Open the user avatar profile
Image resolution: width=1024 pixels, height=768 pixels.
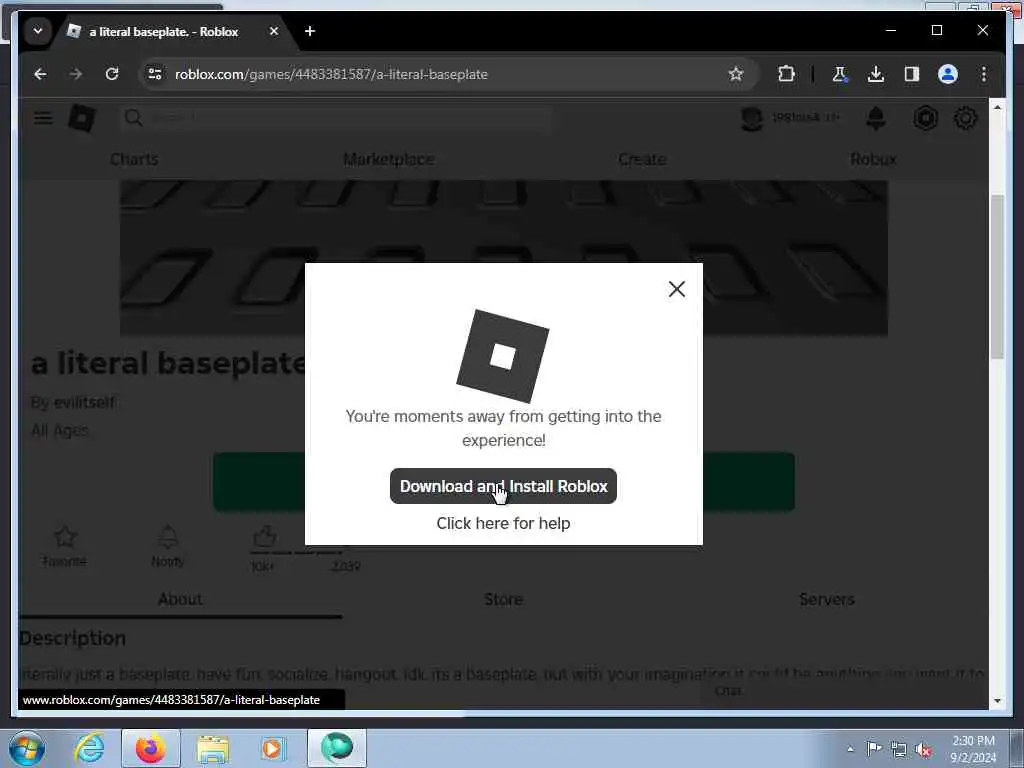click(x=752, y=118)
